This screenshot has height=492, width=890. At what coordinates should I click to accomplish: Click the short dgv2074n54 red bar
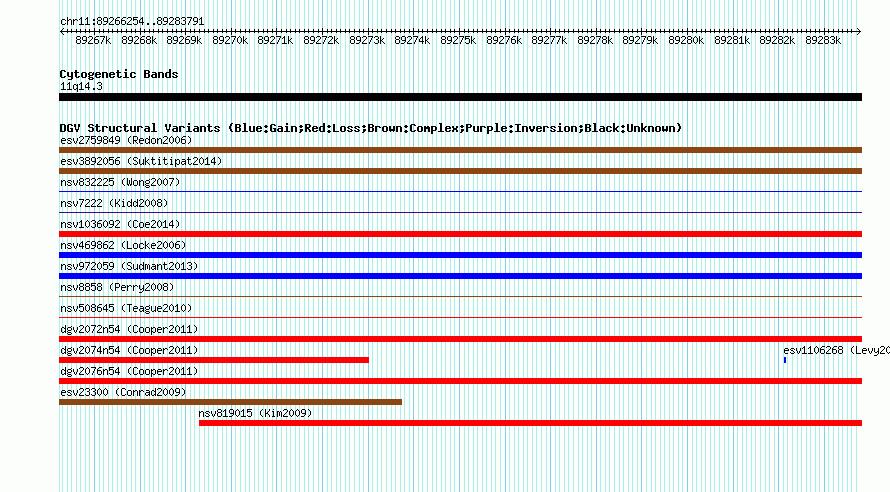[214, 360]
